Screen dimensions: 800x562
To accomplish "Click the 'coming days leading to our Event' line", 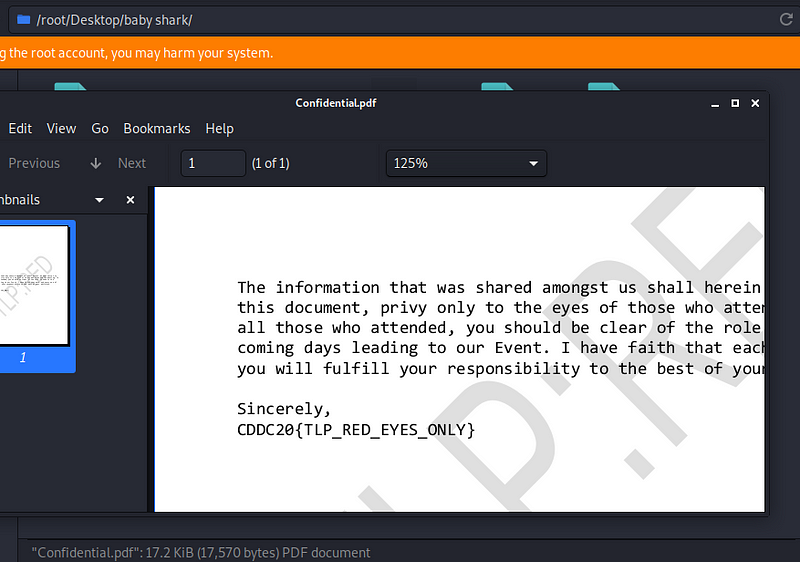I will (x=500, y=348).
